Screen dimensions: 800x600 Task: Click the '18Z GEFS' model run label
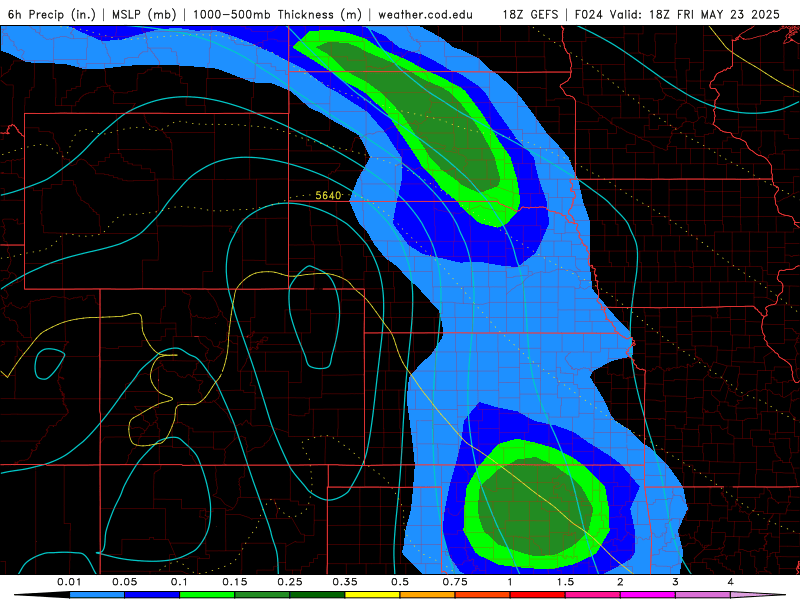(x=531, y=14)
